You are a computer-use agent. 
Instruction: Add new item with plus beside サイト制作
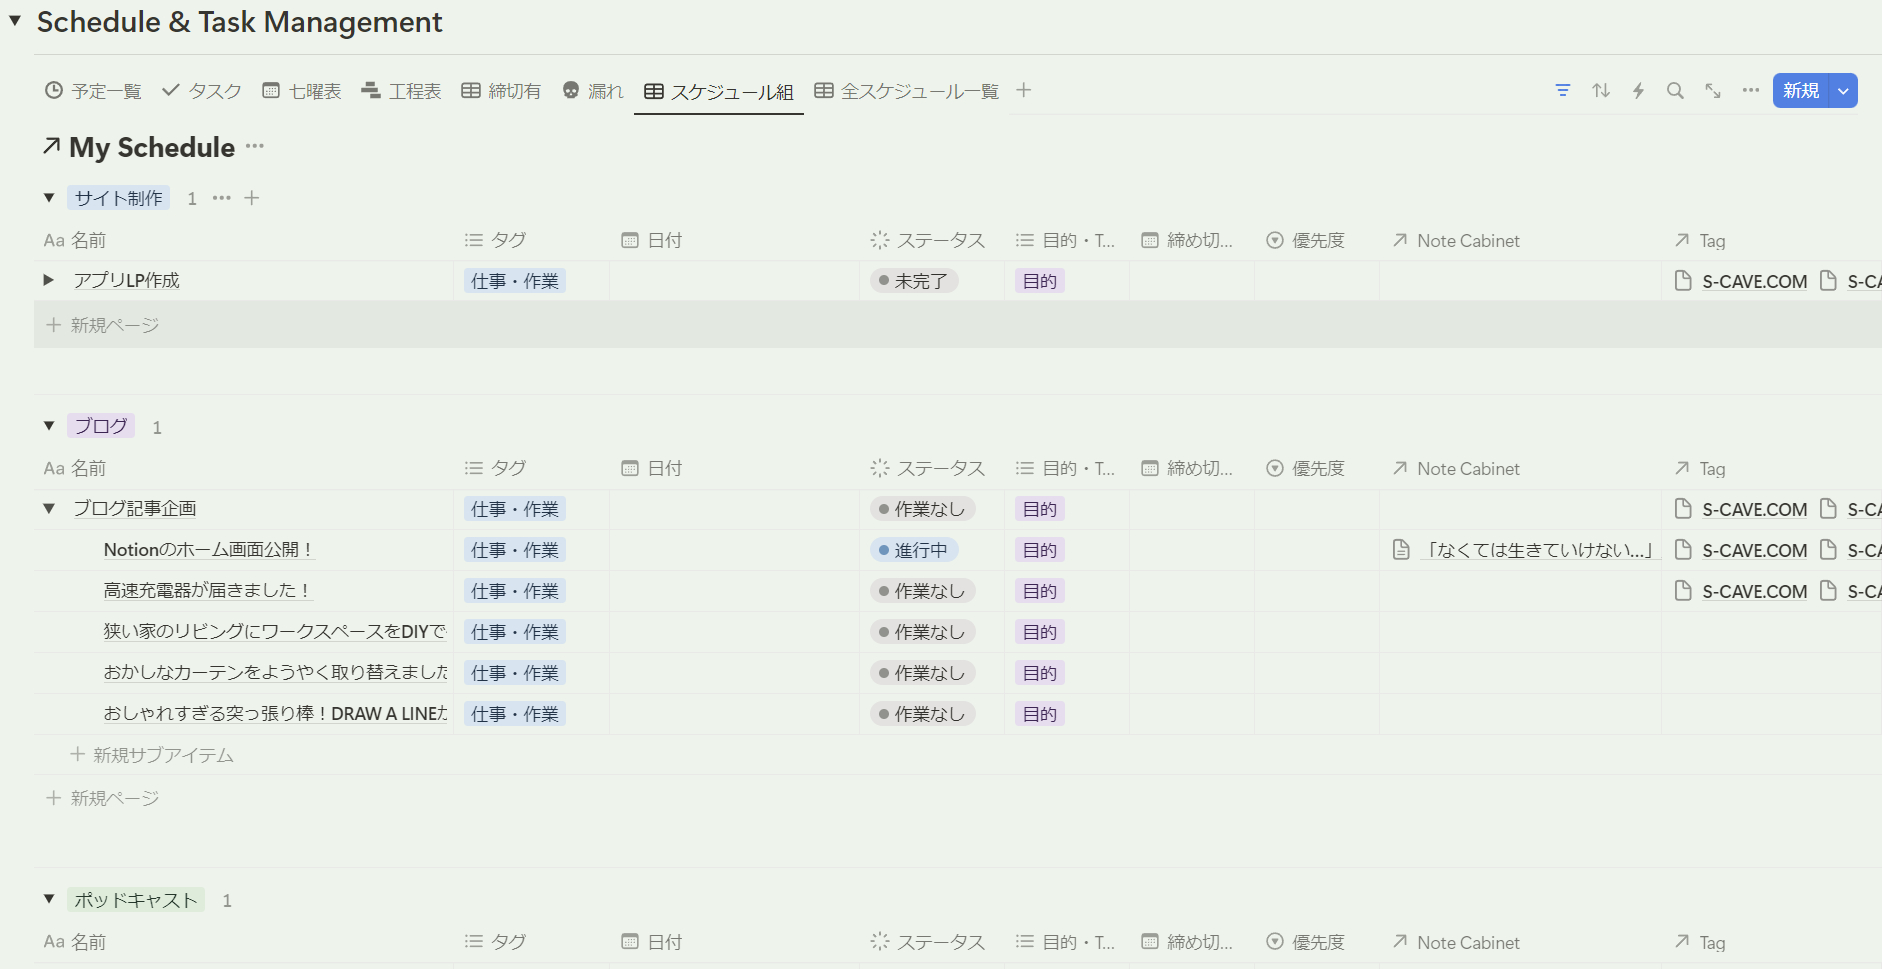(251, 198)
